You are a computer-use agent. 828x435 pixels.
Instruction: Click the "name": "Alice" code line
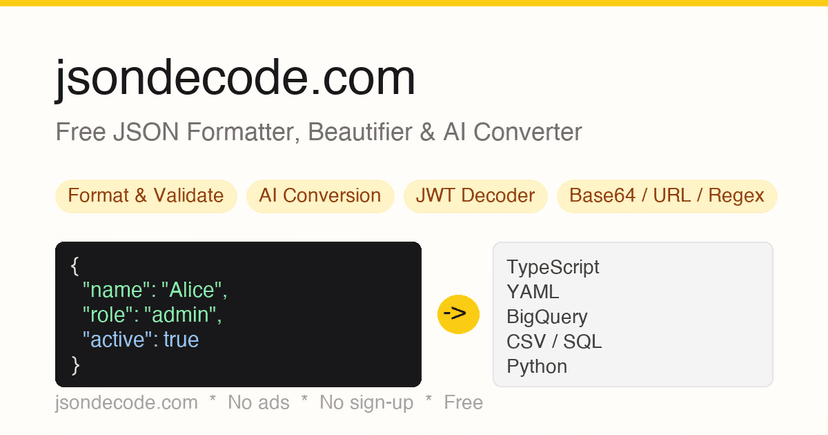[155, 290]
